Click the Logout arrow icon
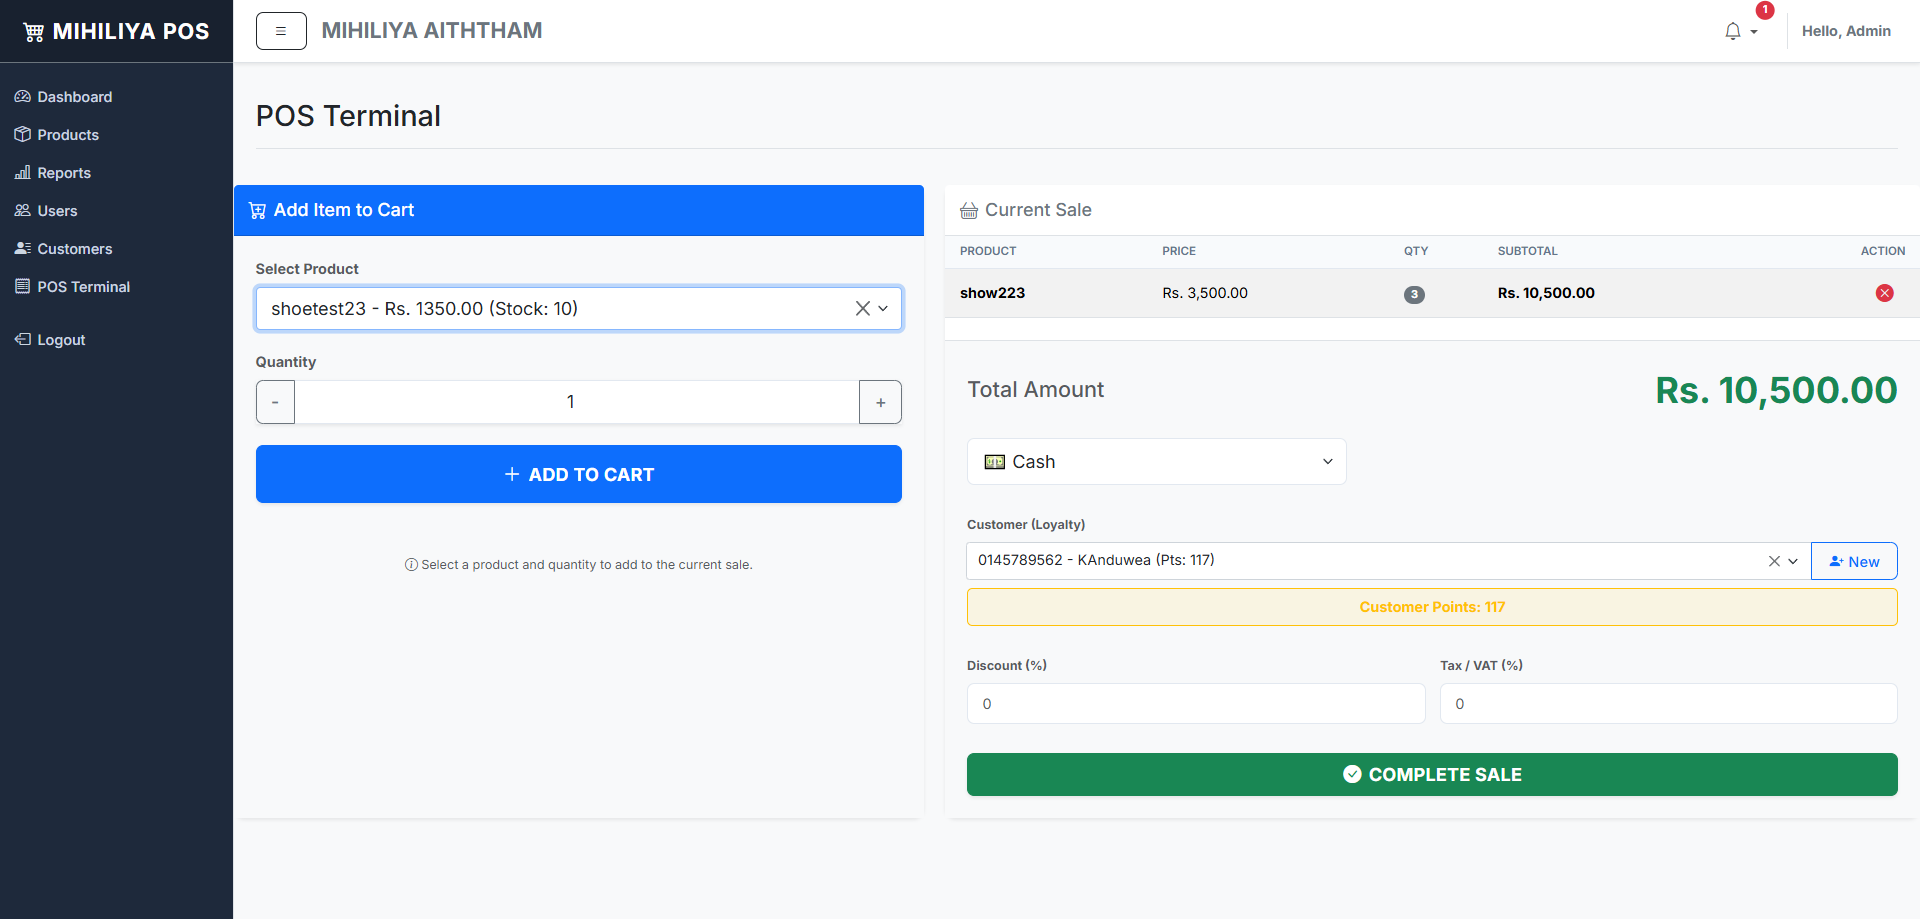Viewport: 1920px width, 919px height. [23, 339]
